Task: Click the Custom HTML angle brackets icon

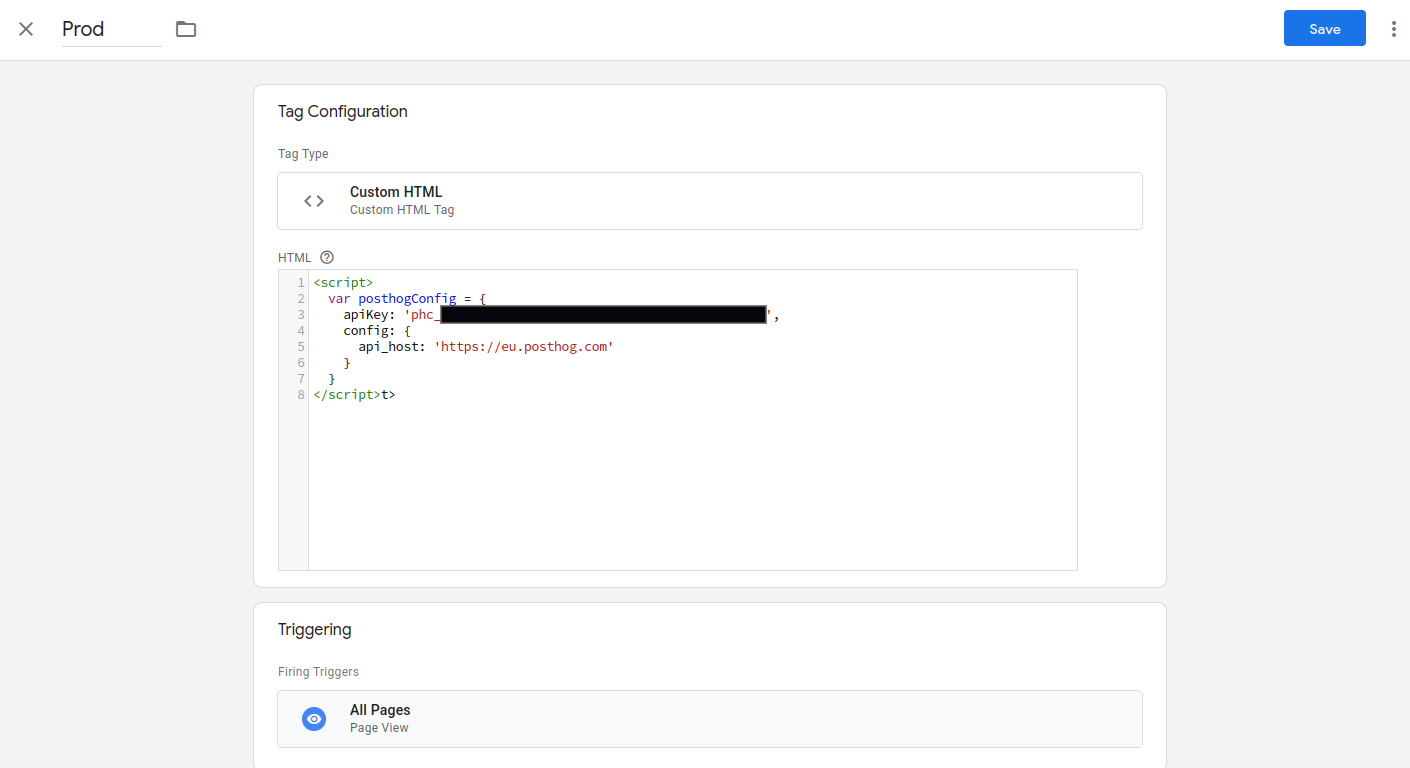Action: pos(313,200)
